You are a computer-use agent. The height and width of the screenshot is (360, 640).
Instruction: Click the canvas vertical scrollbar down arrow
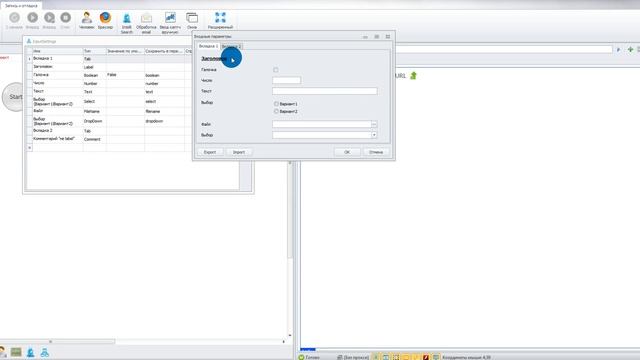(290, 336)
